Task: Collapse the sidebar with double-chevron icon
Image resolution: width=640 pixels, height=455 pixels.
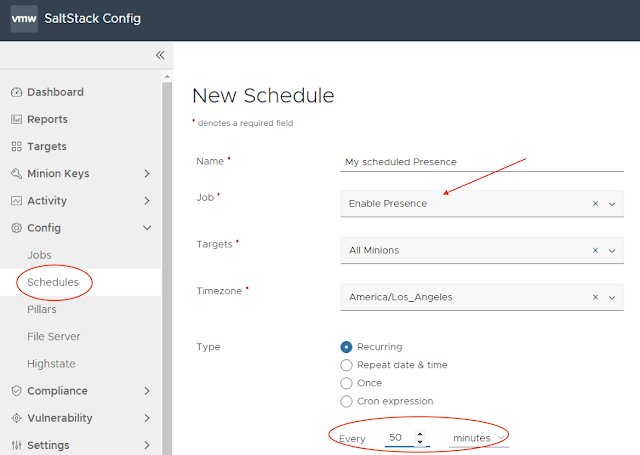Action: coord(160,55)
